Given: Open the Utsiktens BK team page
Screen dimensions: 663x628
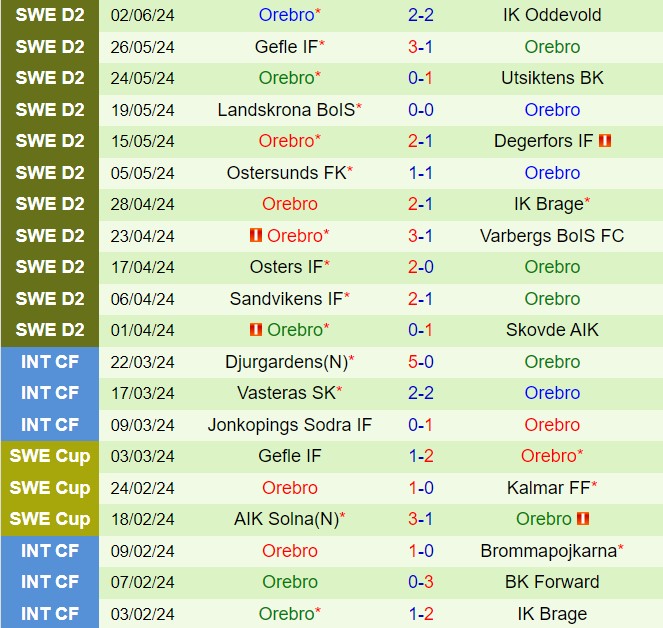Looking at the screenshot, I should (552, 78).
